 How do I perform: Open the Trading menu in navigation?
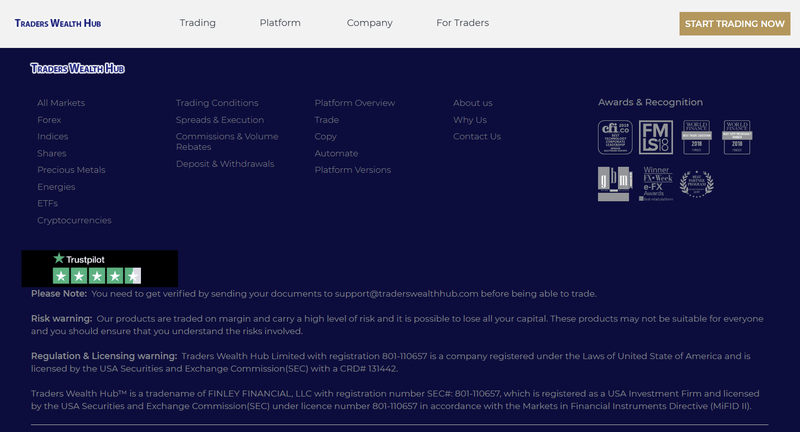[x=197, y=23]
